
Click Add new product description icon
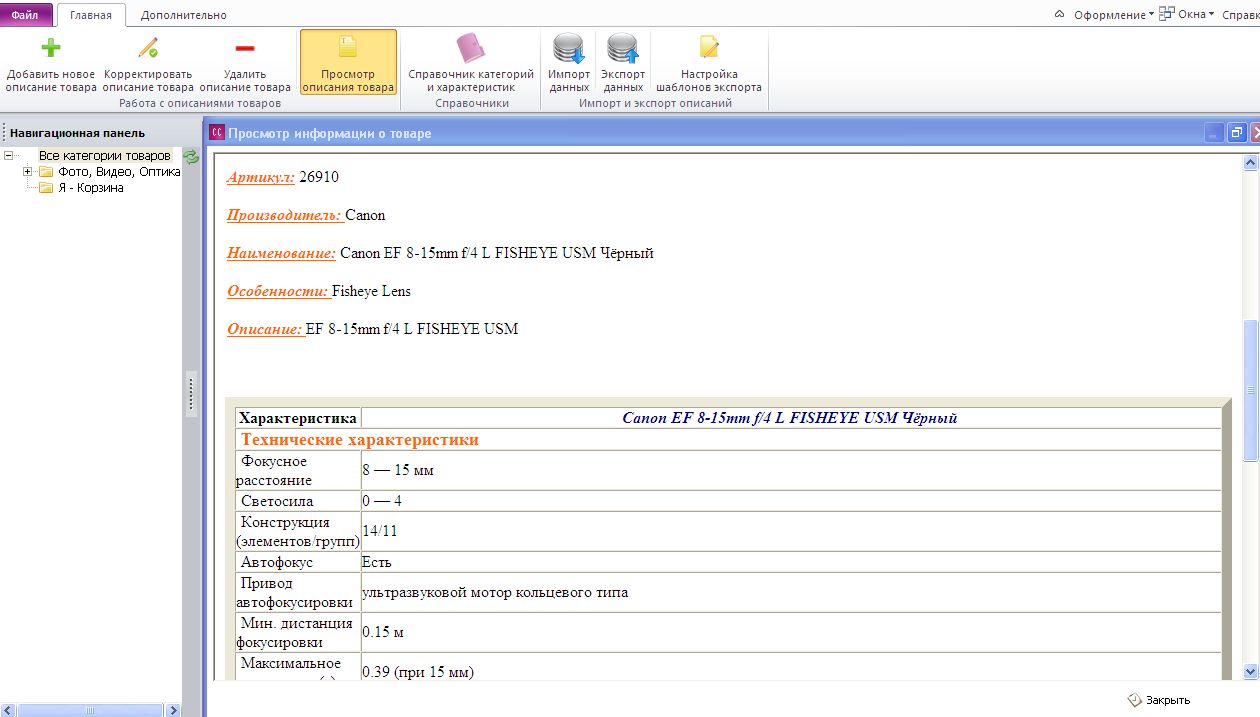[51, 48]
